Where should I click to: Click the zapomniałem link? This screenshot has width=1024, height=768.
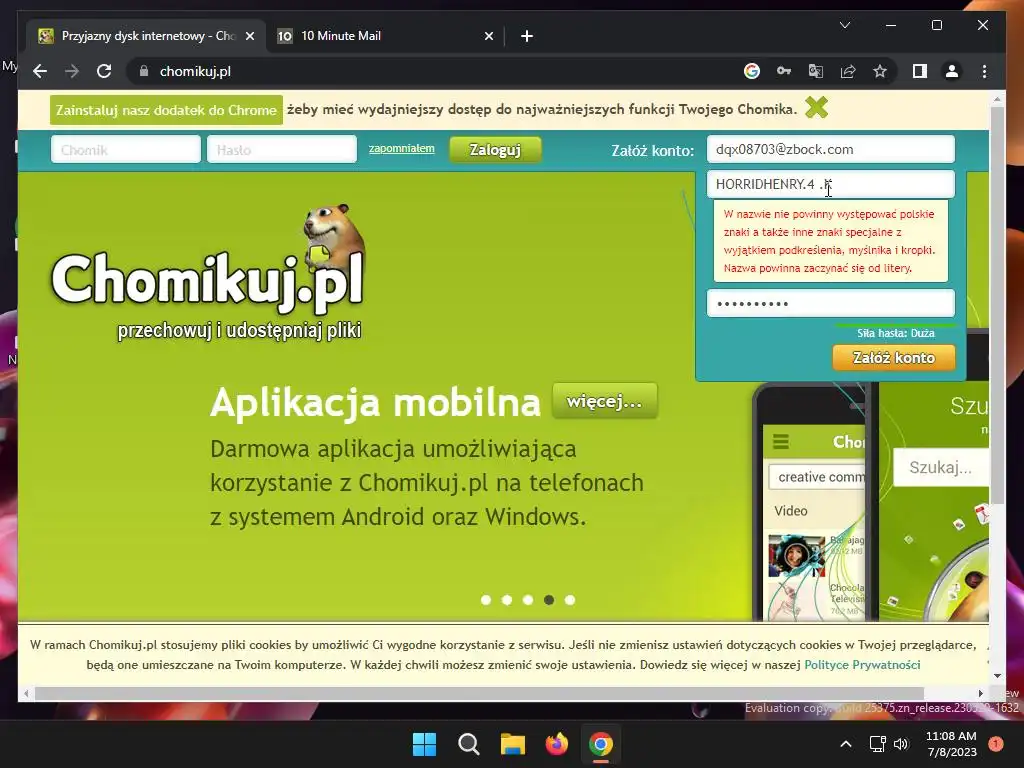[x=402, y=148]
